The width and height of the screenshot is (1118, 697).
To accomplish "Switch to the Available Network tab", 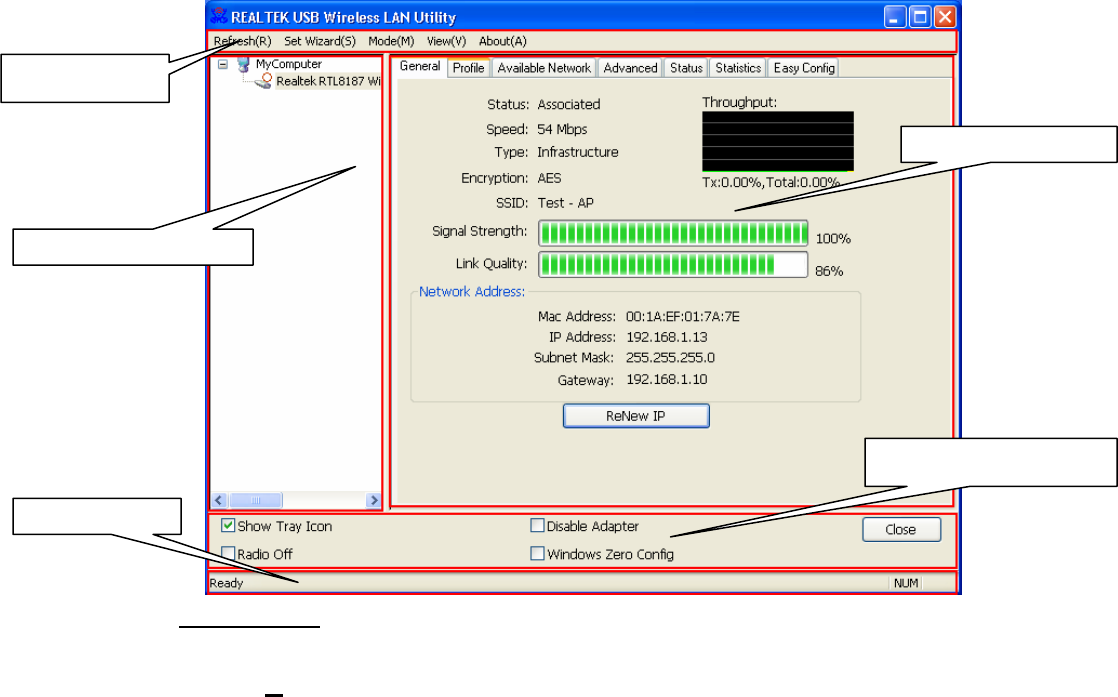I will (x=544, y=68).
